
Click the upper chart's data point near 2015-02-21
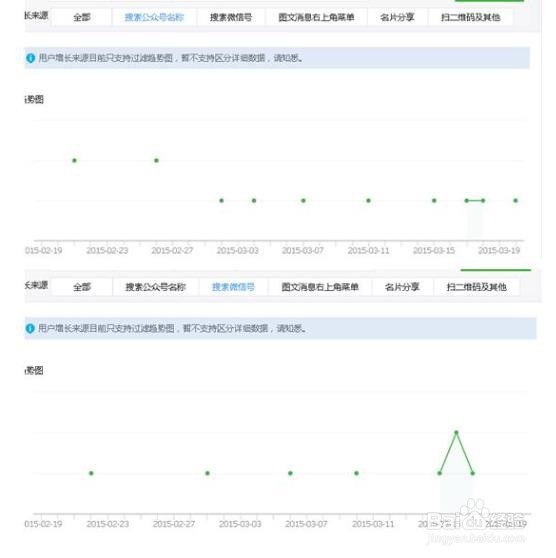pyautogui.click(x=74, y=160)
